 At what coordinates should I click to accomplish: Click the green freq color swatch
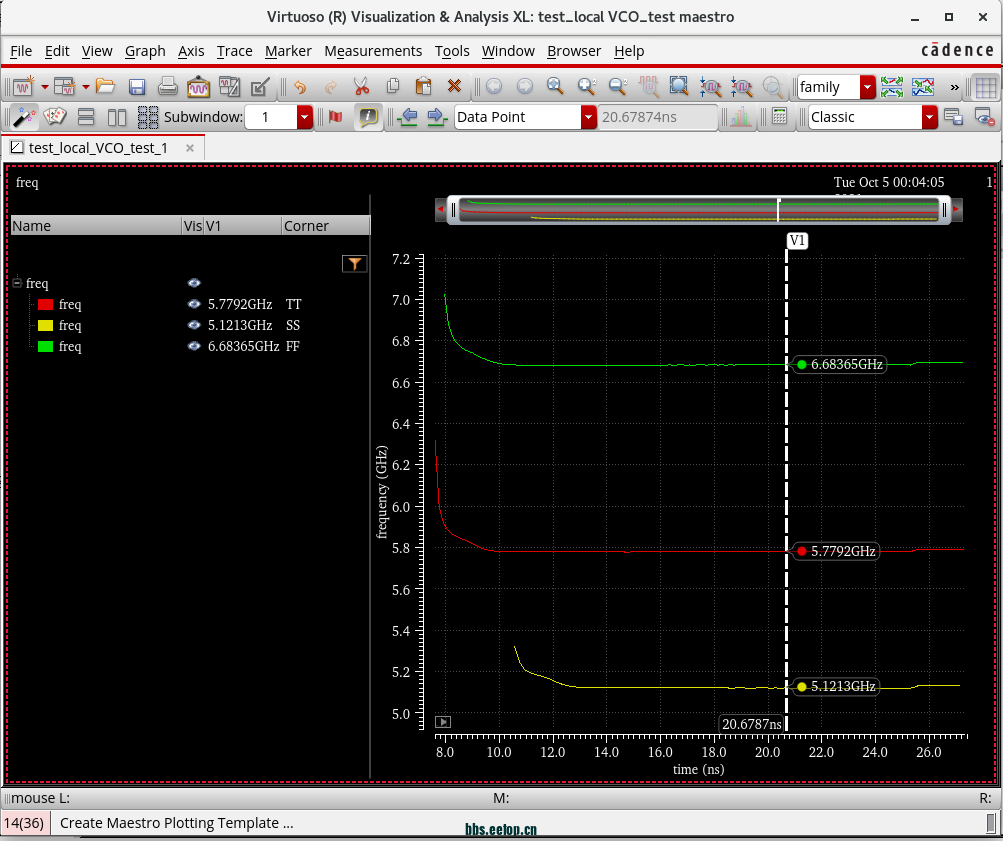[x=45, y=347]
